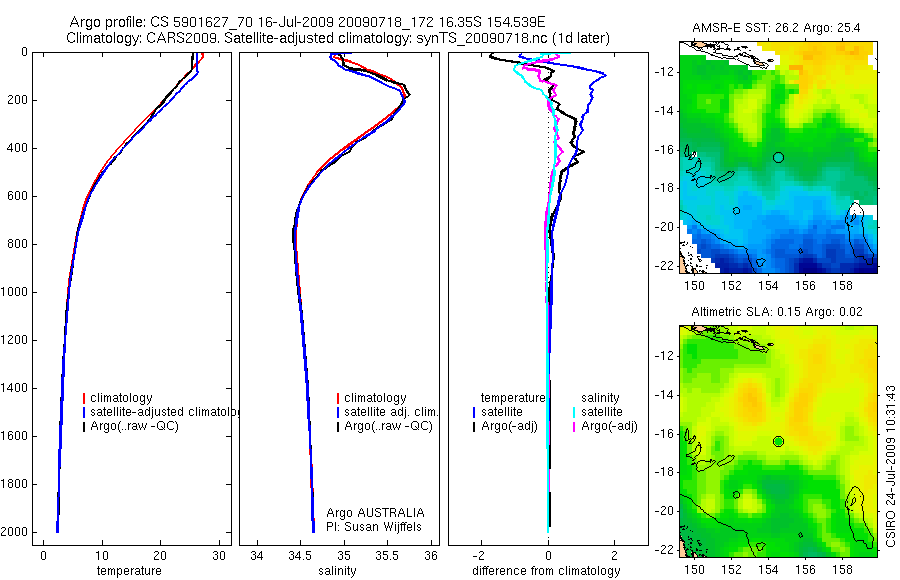The height and width of the screenshot is (580, 900).
Task: Click the 'temperature' x-axis label
Action: click(x=129, y=571)
